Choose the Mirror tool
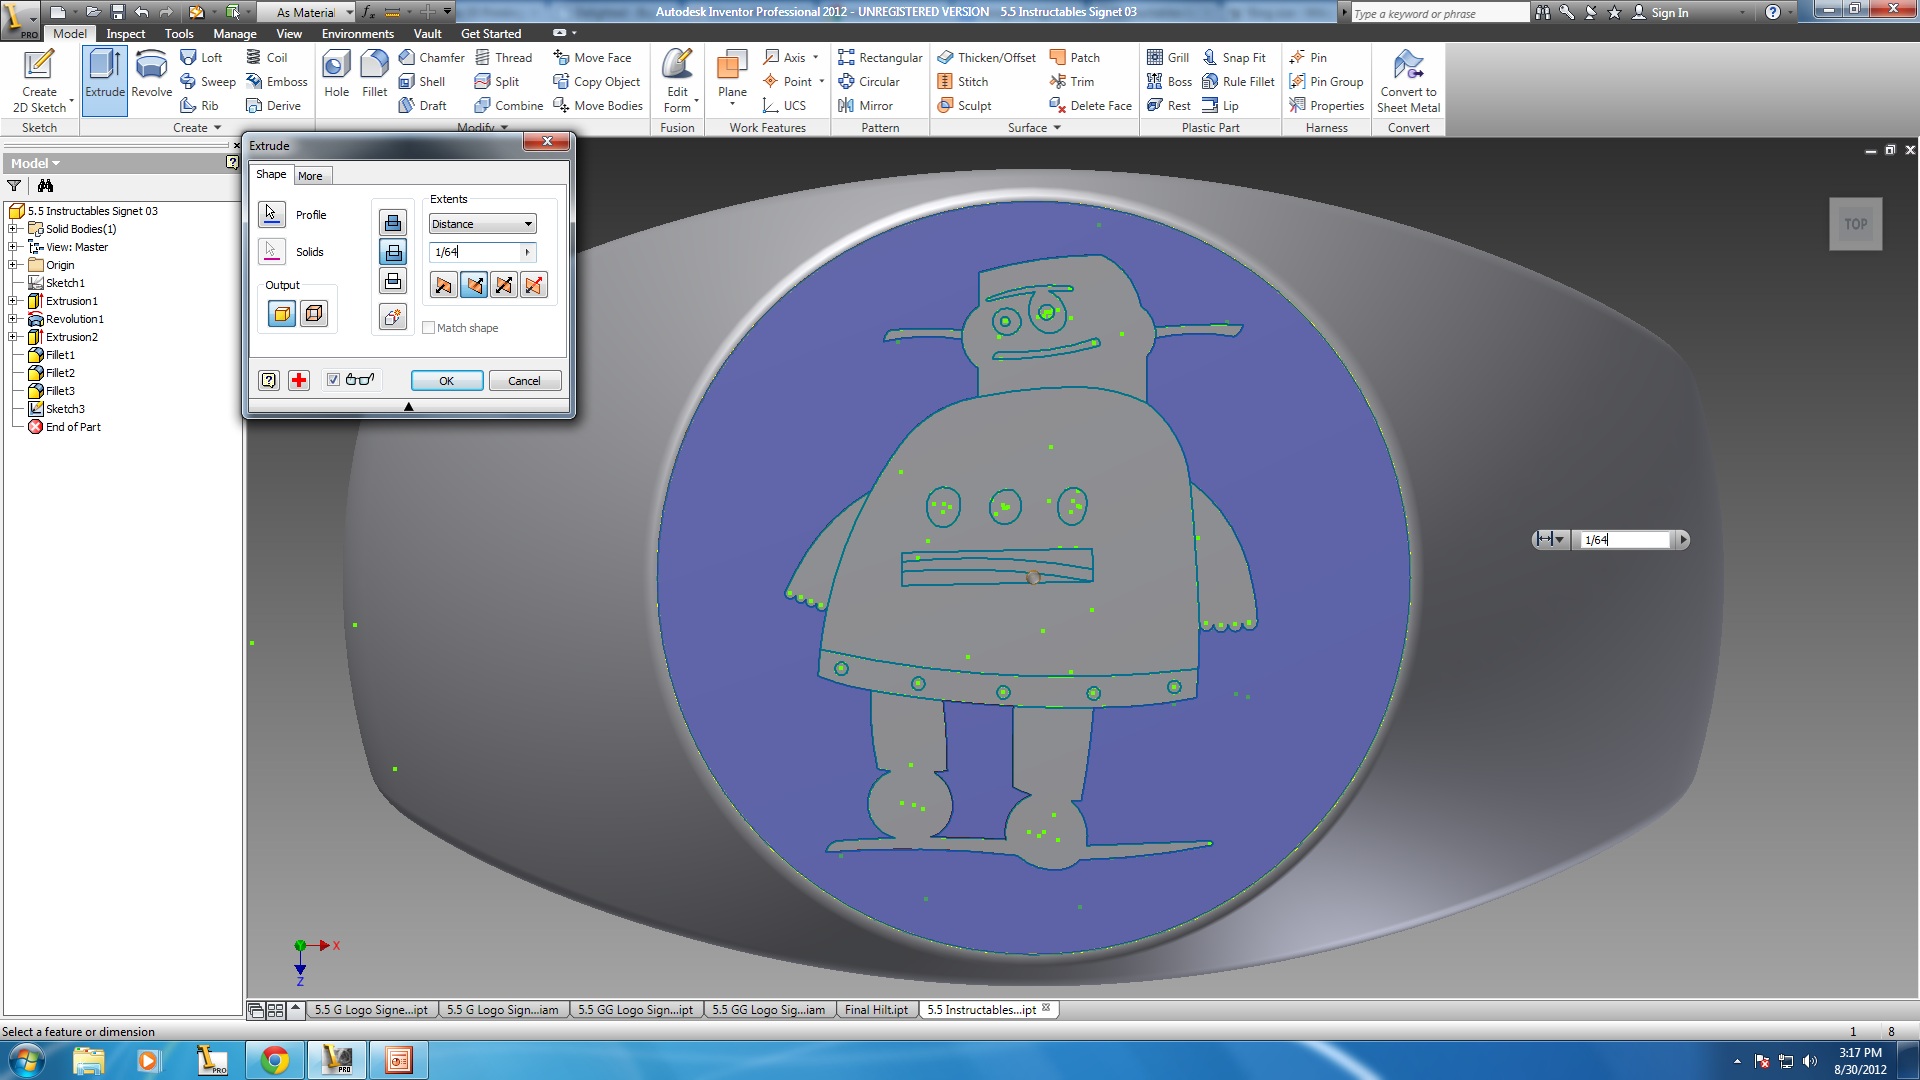Image resolution: width=1920 pixels, height=1080 pixels. tap(865, 106)
